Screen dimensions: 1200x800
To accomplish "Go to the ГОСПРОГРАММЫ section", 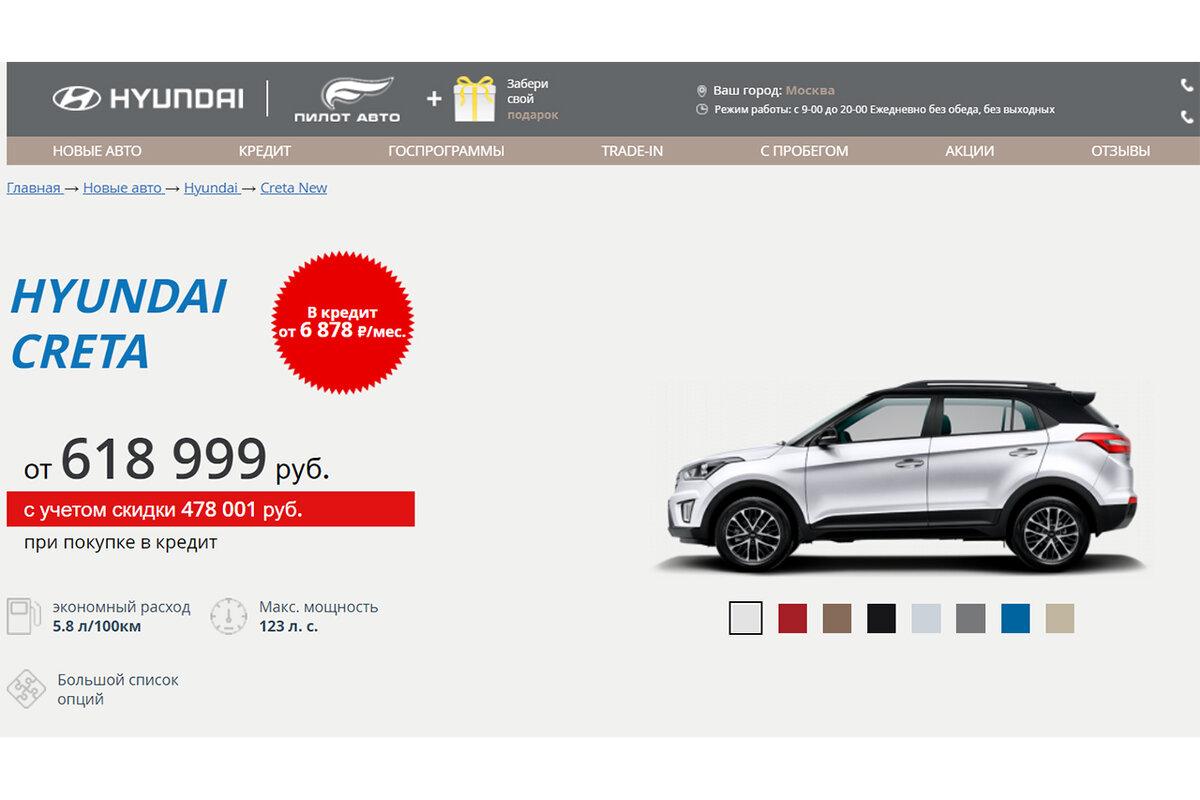I will [446, 151].
